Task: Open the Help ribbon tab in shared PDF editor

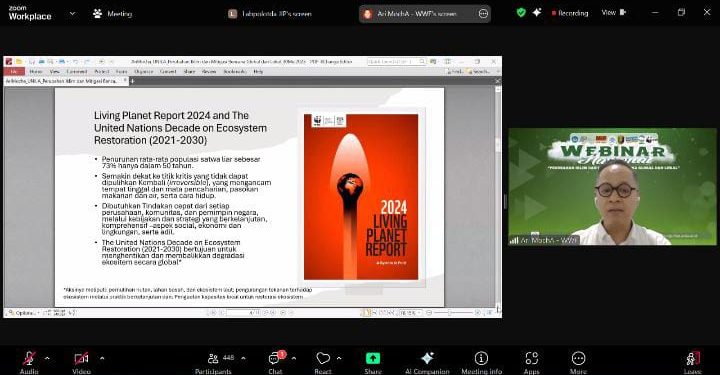Action: [x=258, y=72]
